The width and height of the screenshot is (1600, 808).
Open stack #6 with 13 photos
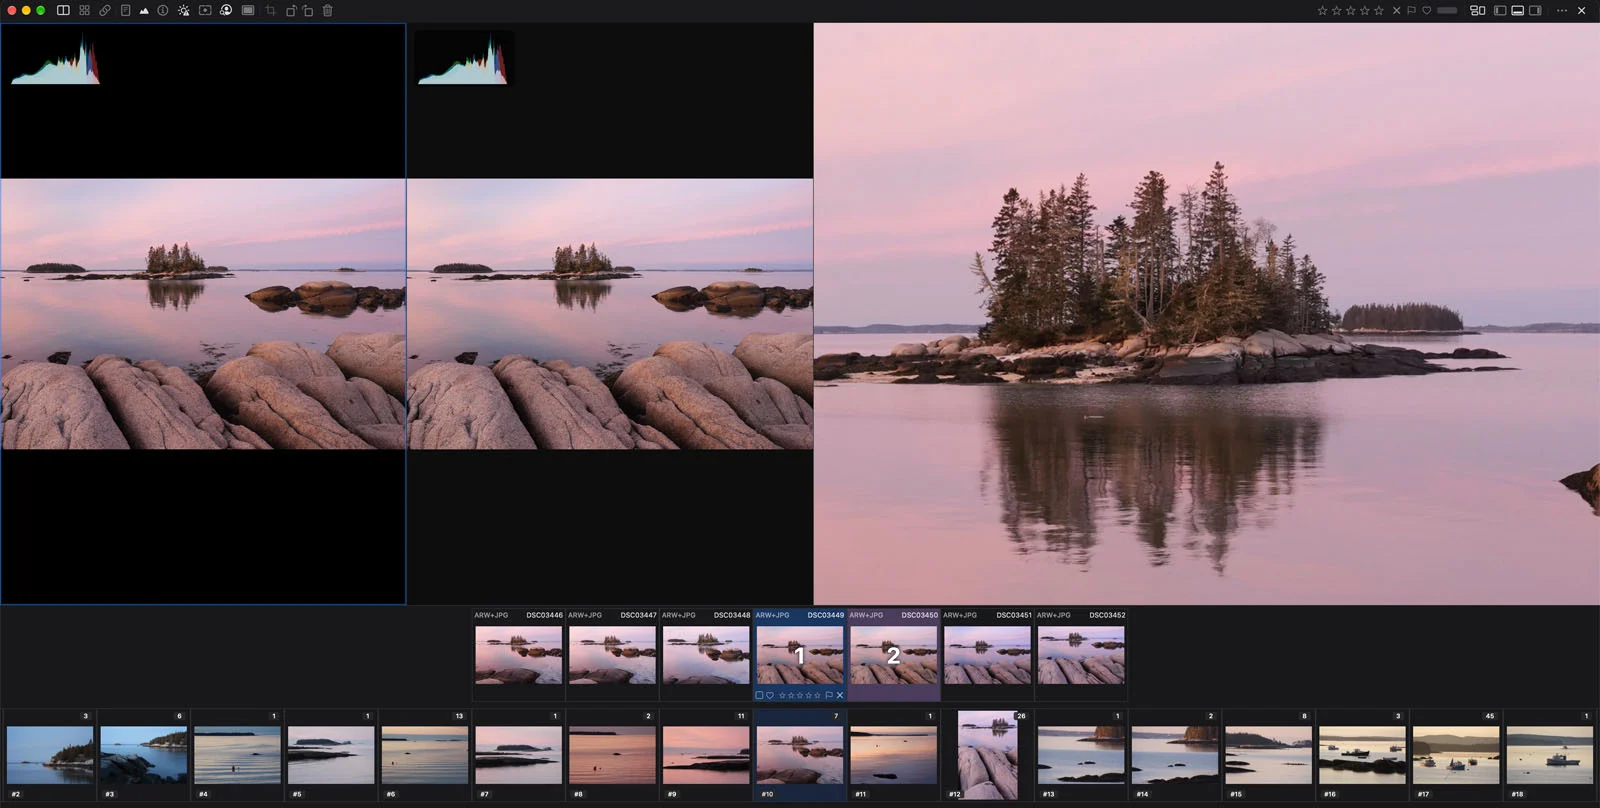click(x=425, y=755)
